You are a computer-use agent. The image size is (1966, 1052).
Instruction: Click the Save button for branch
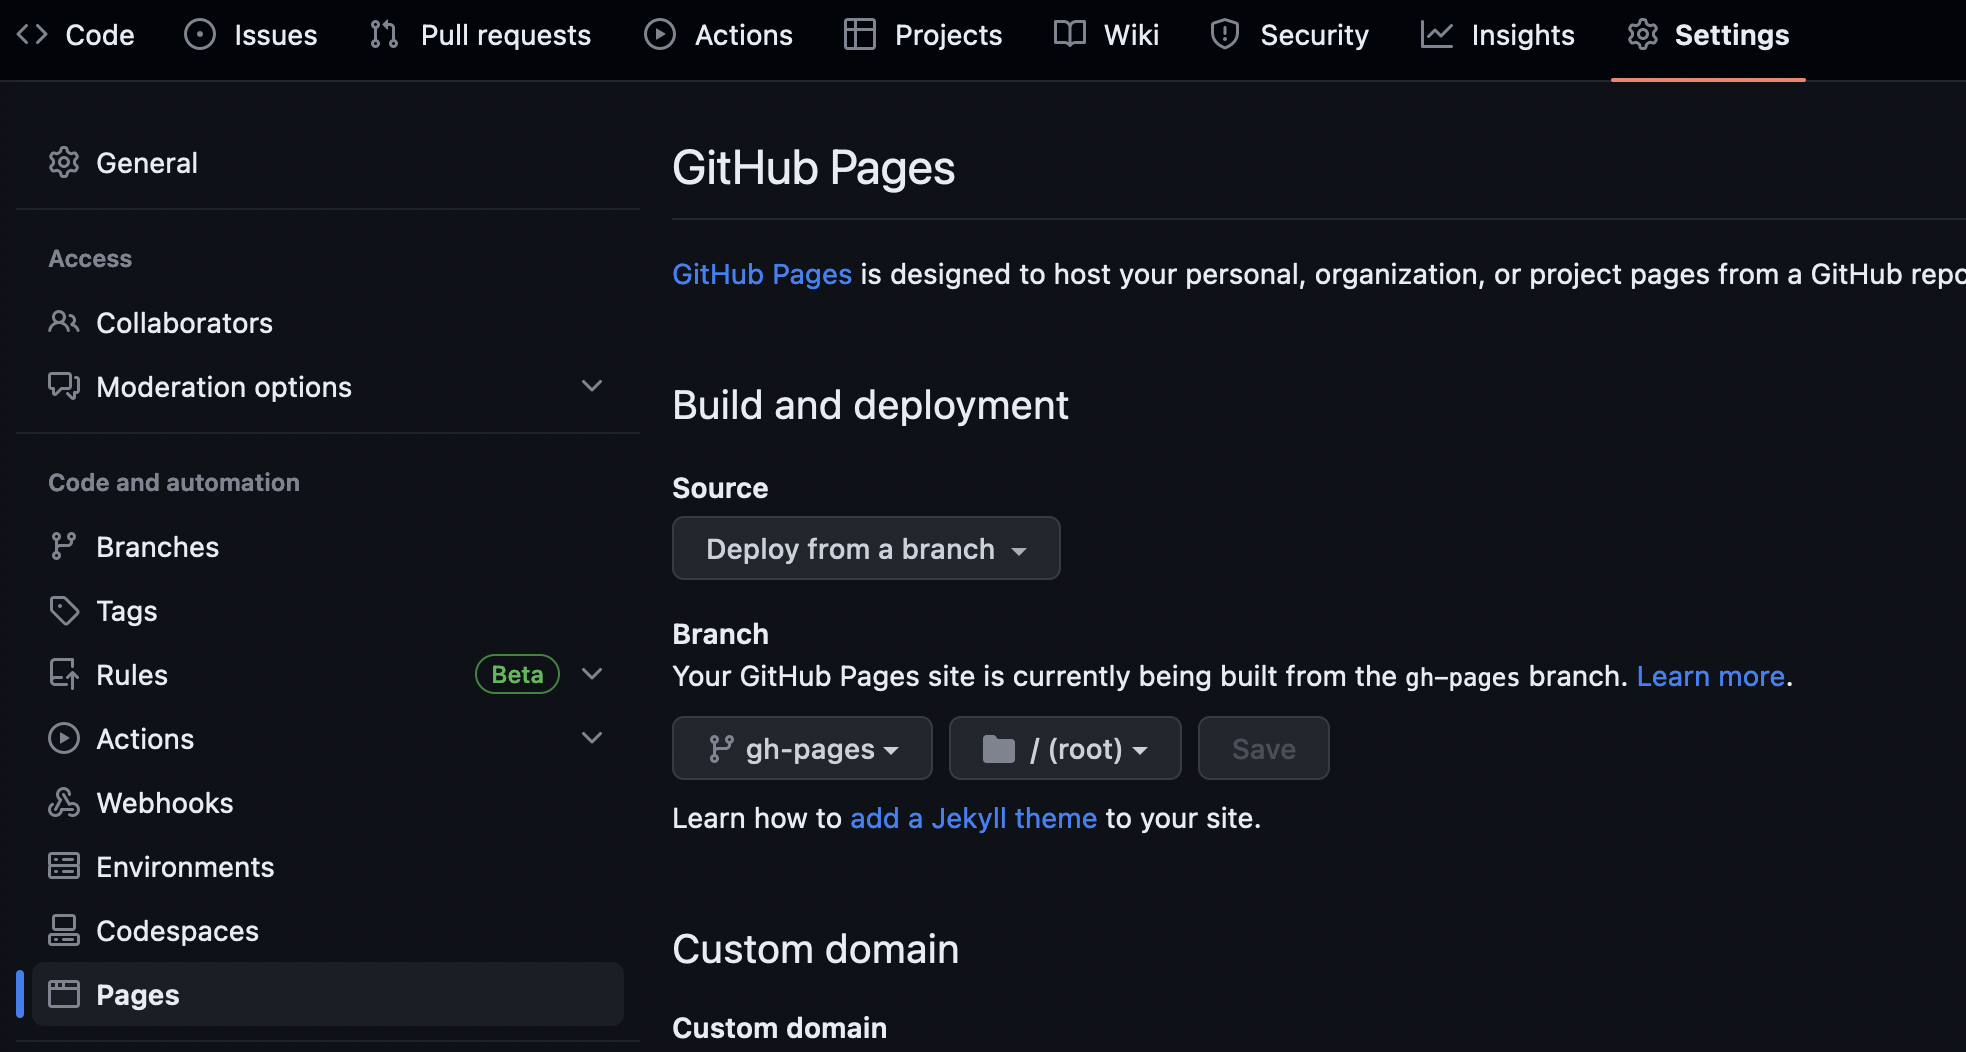[1264, 748]
